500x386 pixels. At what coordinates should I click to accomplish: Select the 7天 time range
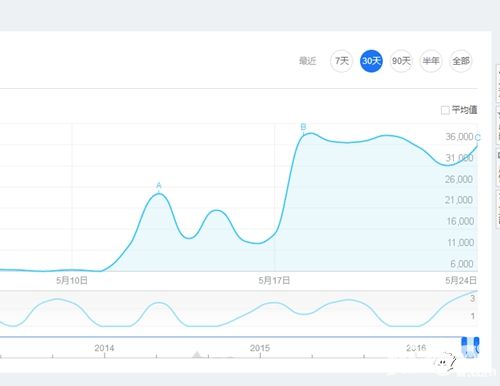click(x=341, y=61)
